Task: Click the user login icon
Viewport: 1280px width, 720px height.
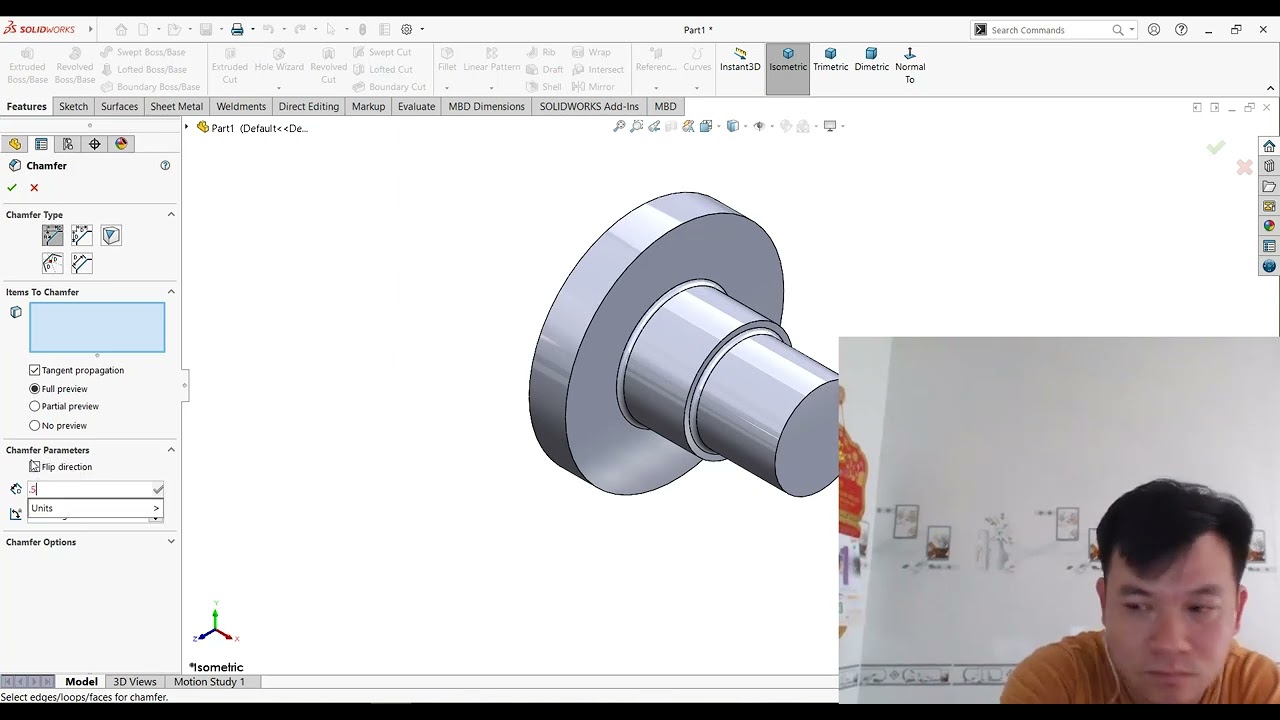Action: point(1154,30)
